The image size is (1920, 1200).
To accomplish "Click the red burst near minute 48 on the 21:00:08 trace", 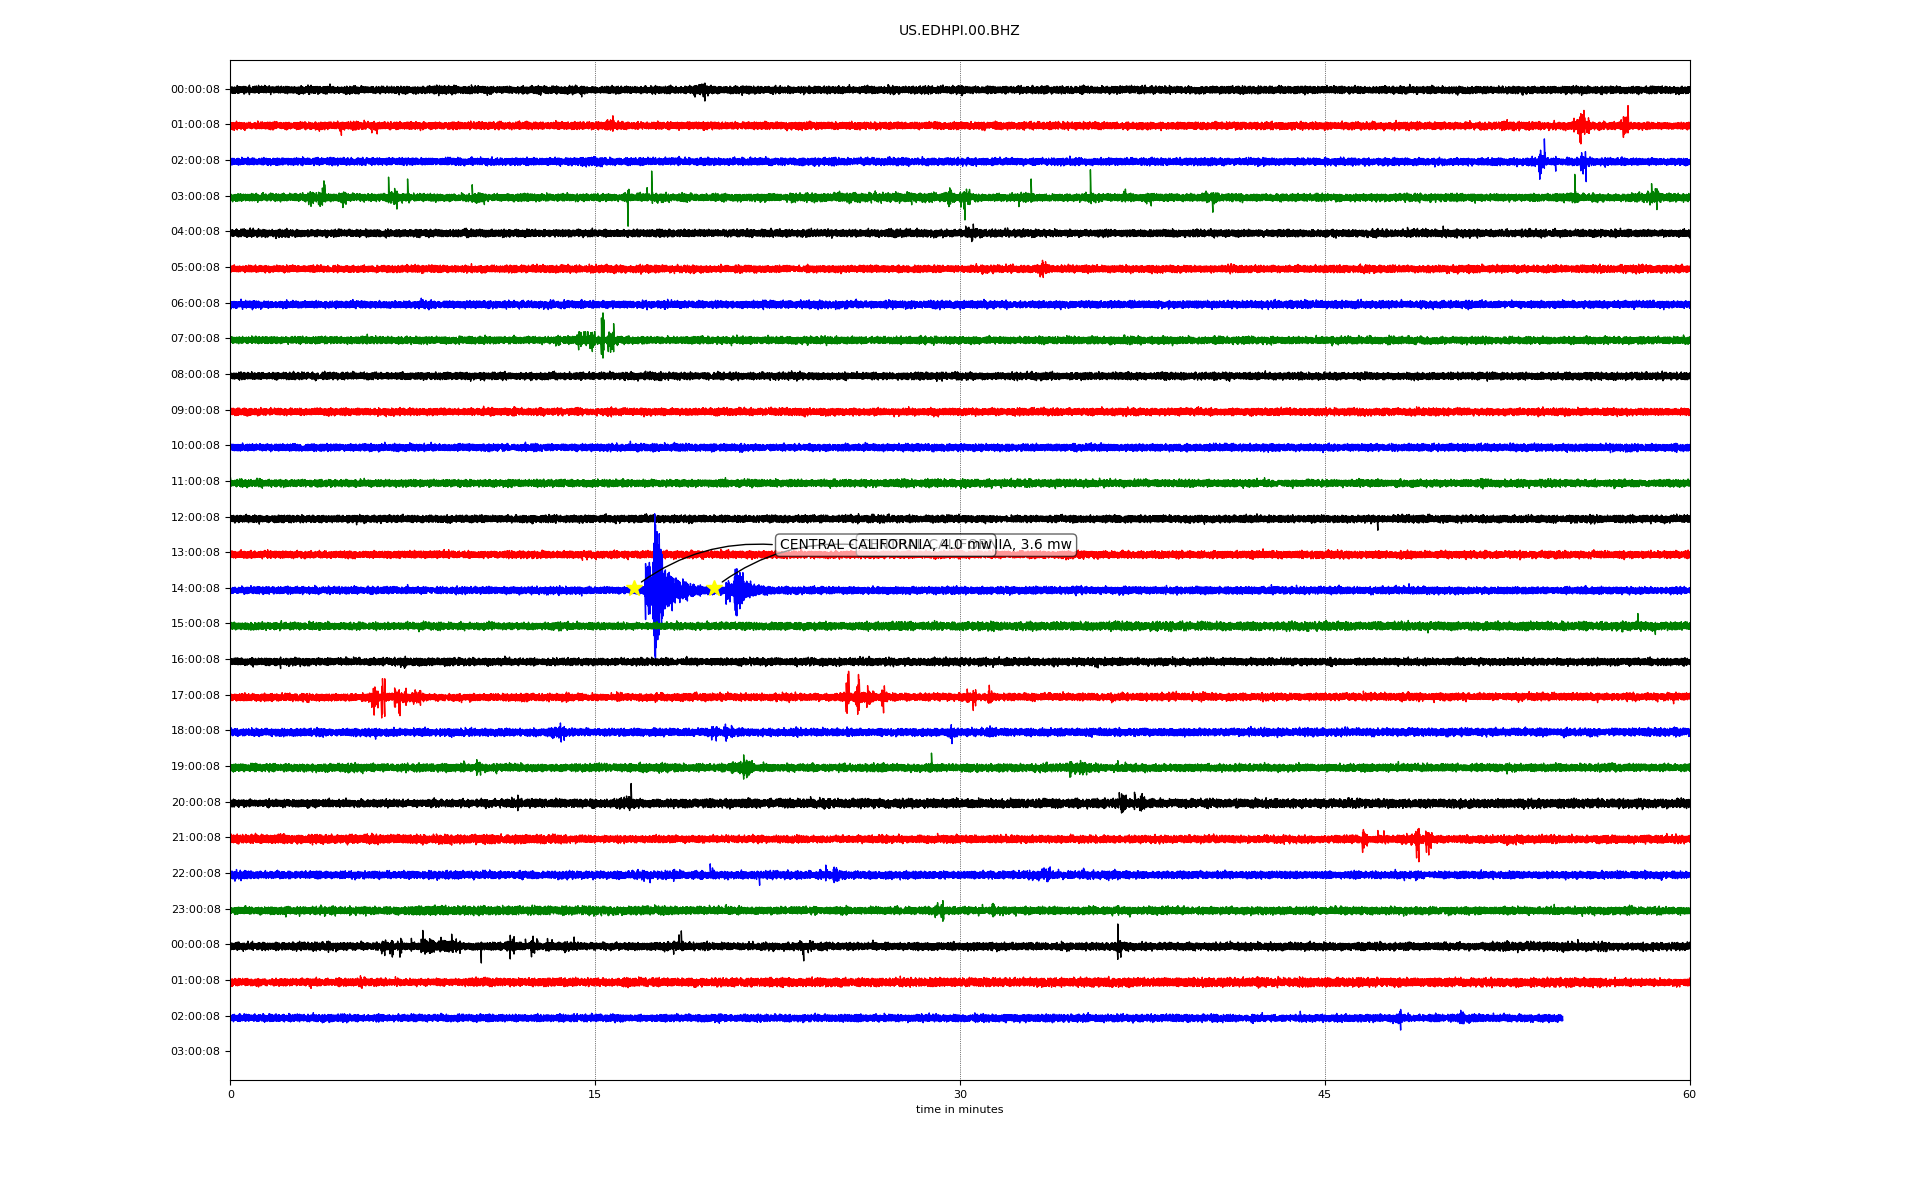I will [x=1418, y=842].
